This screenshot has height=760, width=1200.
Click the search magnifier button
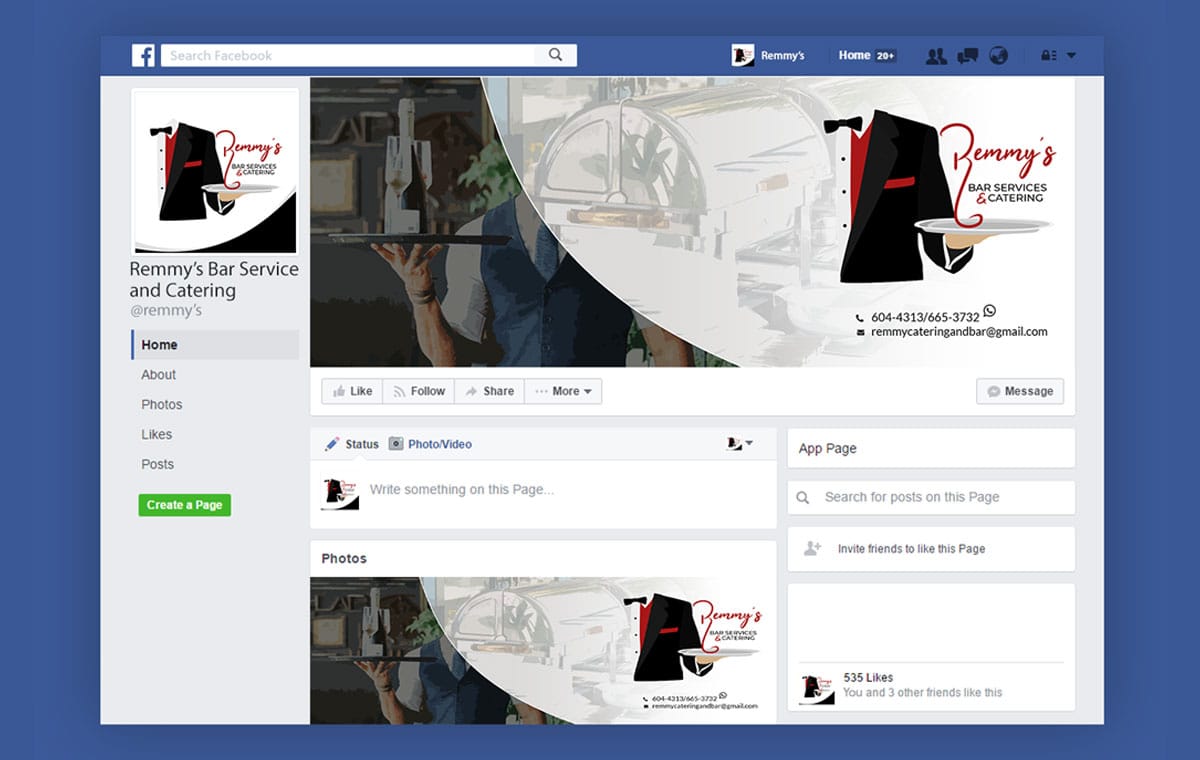(x=555, y=56)
